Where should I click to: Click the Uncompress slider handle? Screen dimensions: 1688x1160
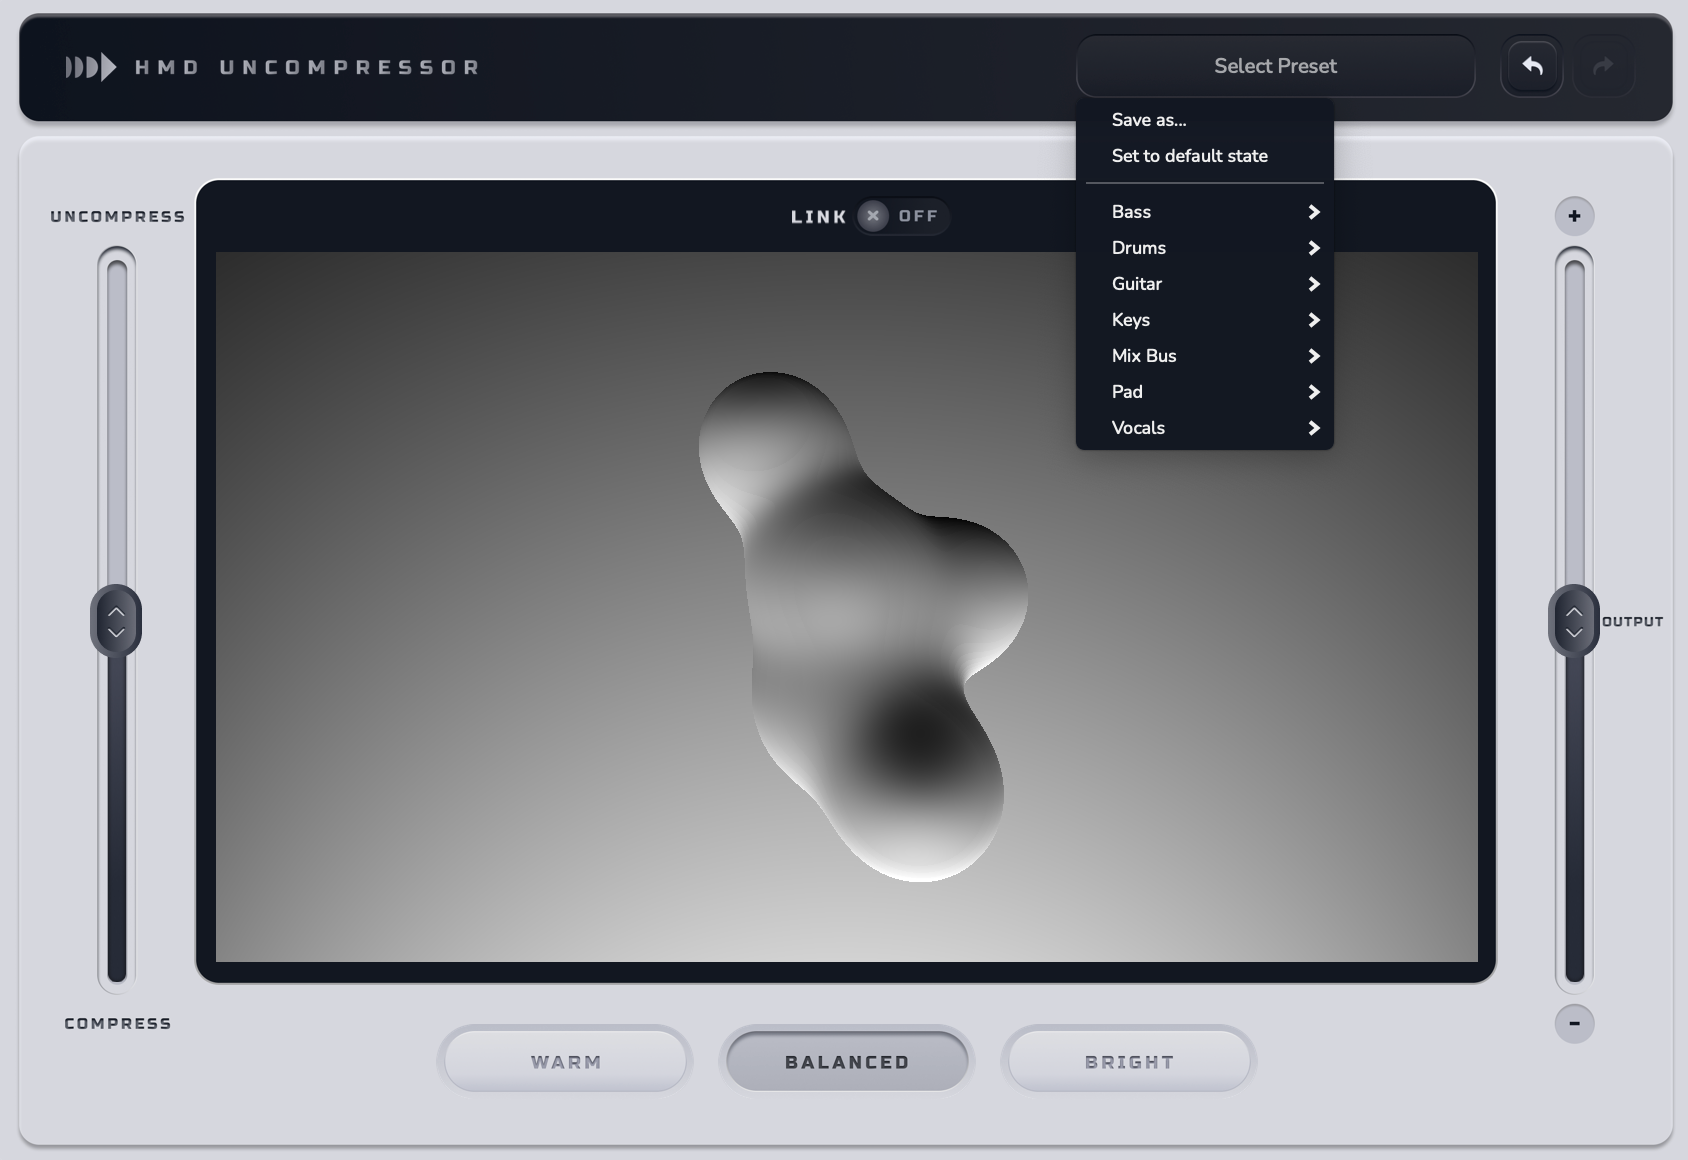point(116,620)
